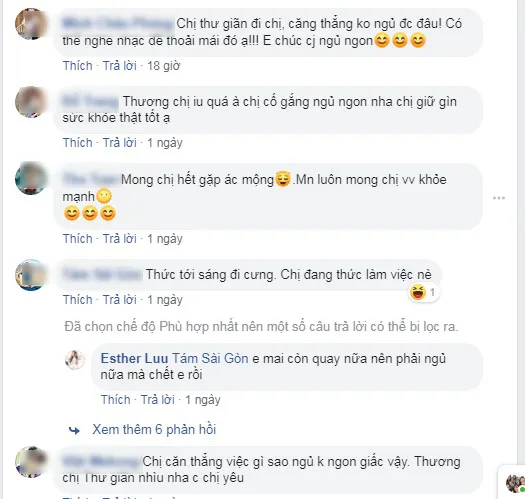Like the 'Mong chị hết gặp ác mộng' comment

pyautogui.click(x=78, y=239)
